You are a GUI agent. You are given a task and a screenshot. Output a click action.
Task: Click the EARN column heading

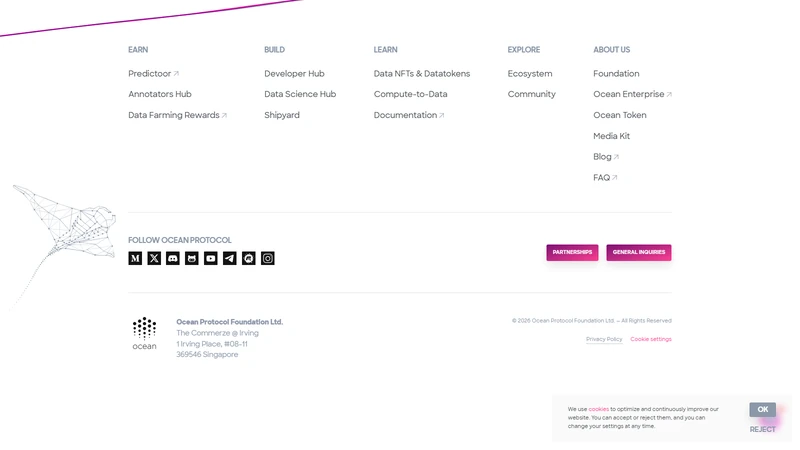[x=138, y=49]
